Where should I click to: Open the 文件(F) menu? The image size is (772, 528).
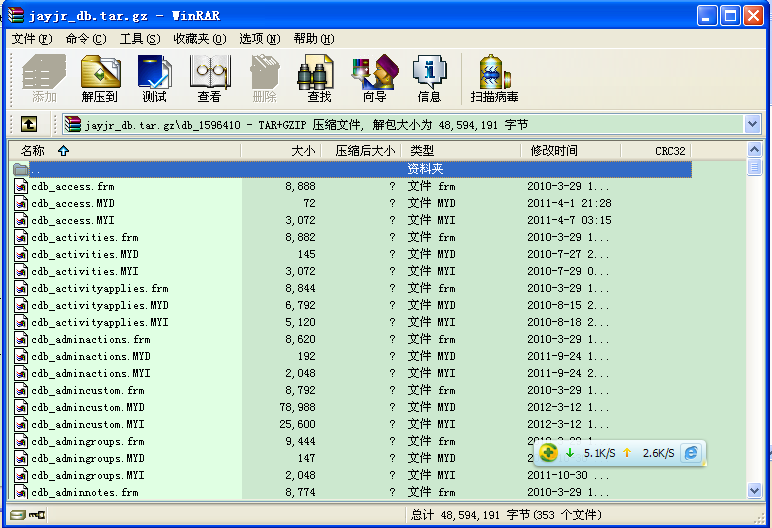tap(32, 39)
